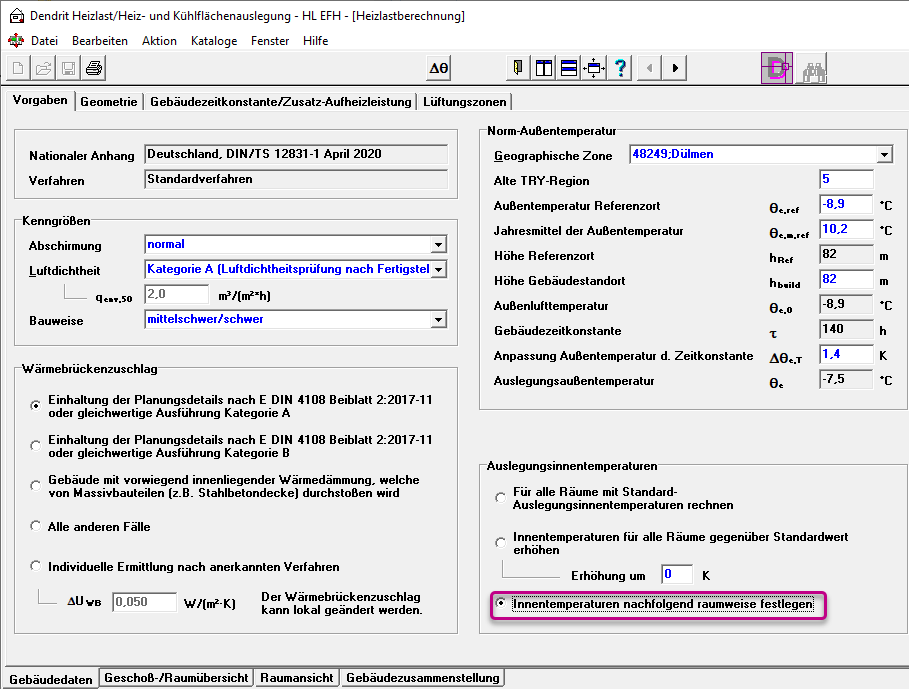Image resolution: width=909 pixels, height=689 pixels.
Task: Switch to Gebäudezeitkonstante/Zusatz-Aufheizleistung tab
Action: (x=281, y=101)
